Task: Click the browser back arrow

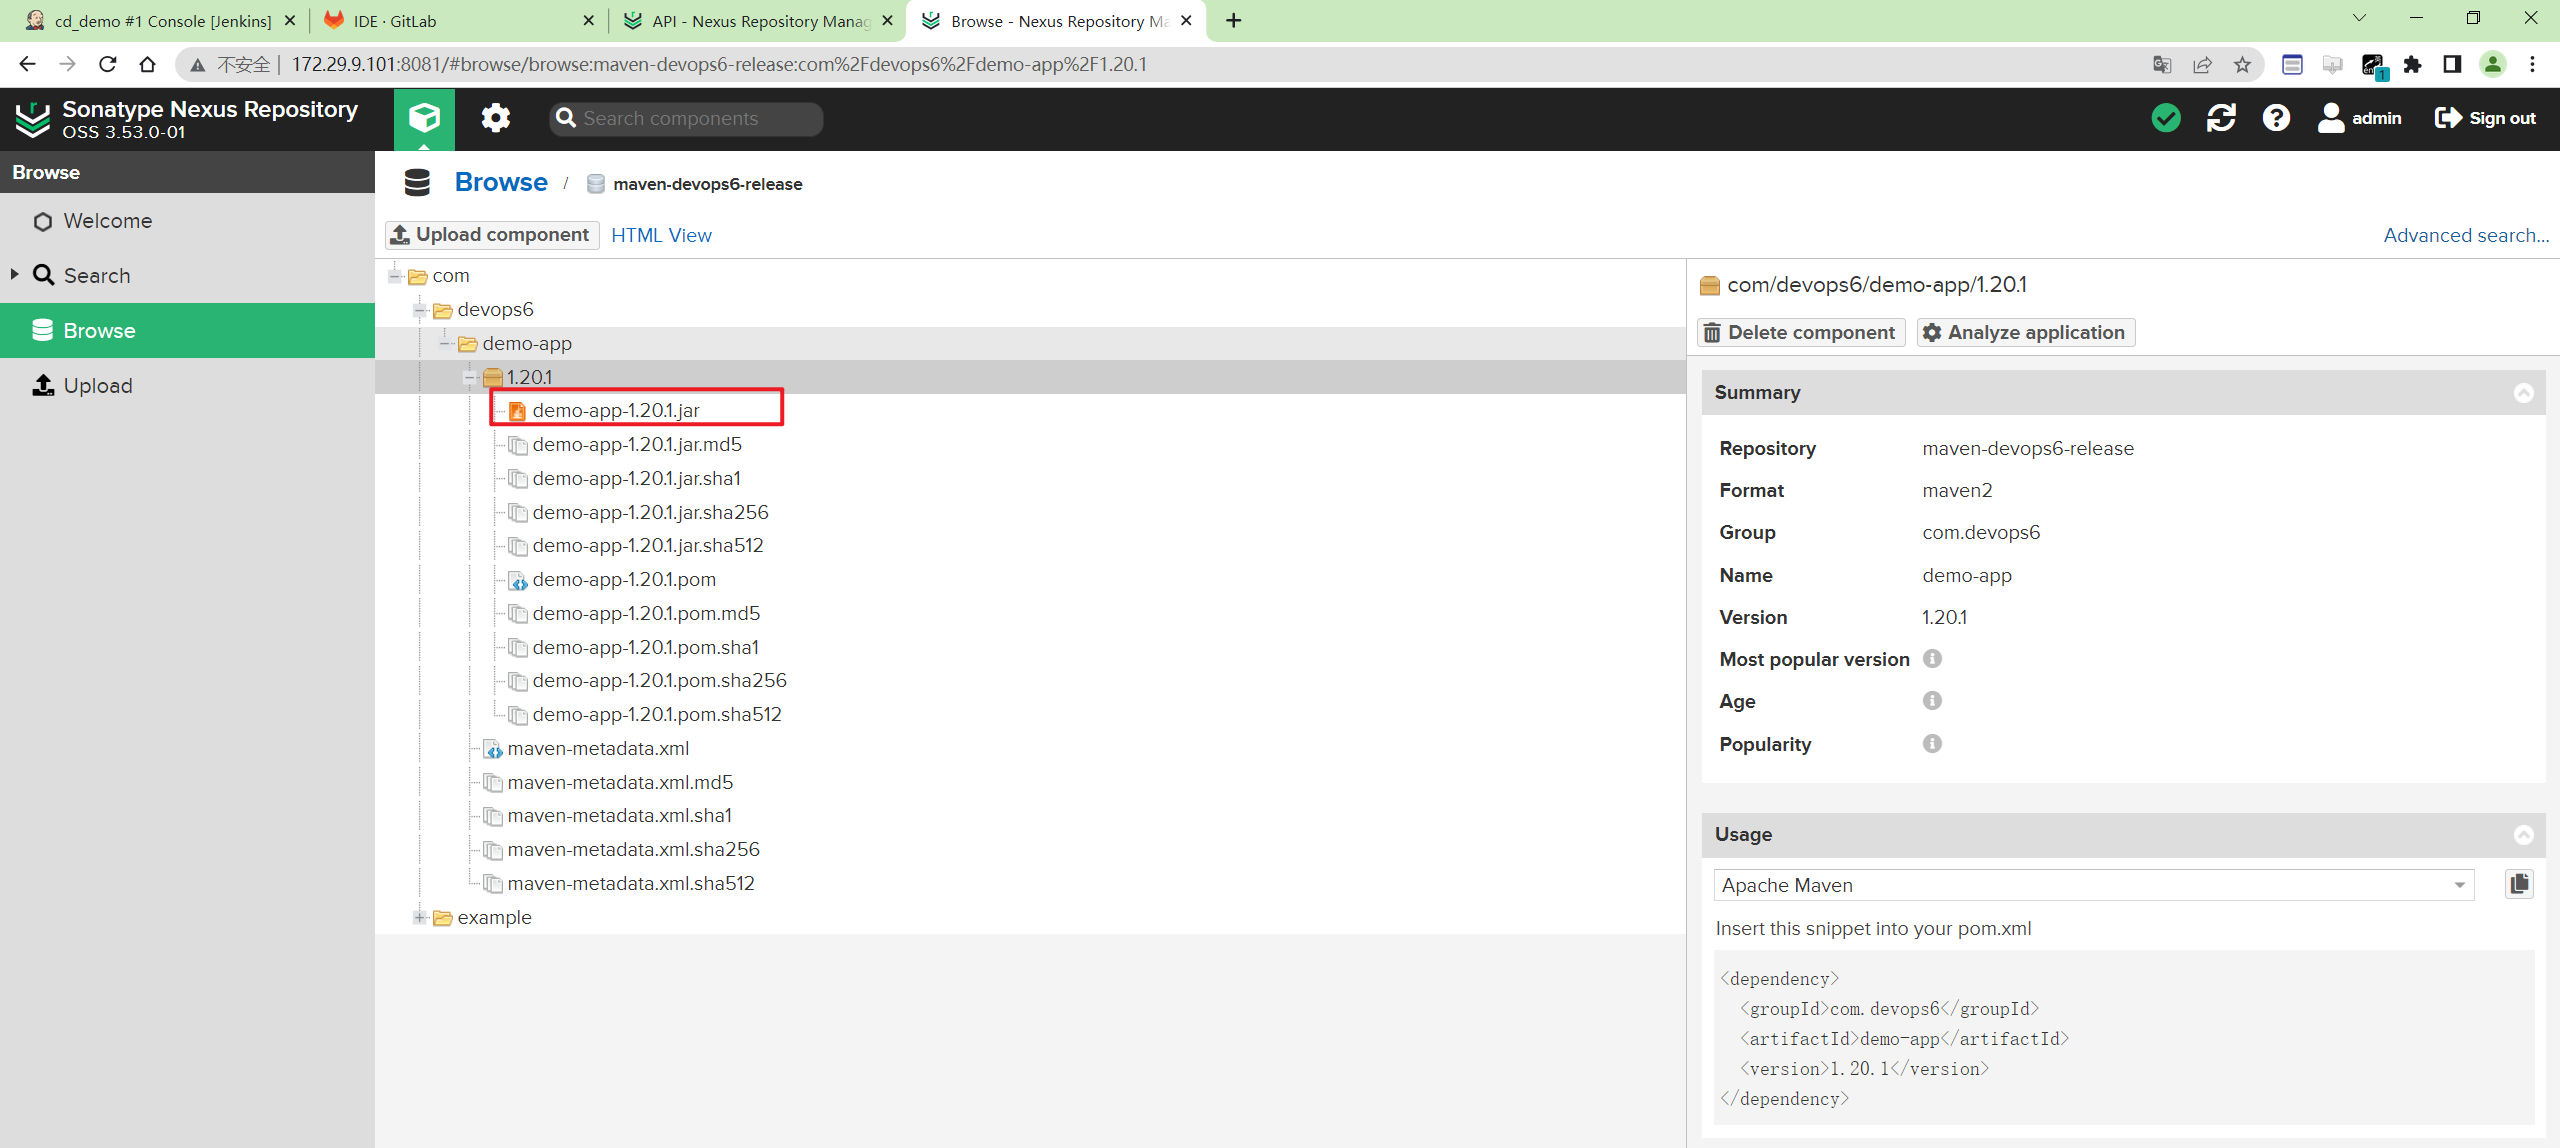Action: (x=27, y=64)
